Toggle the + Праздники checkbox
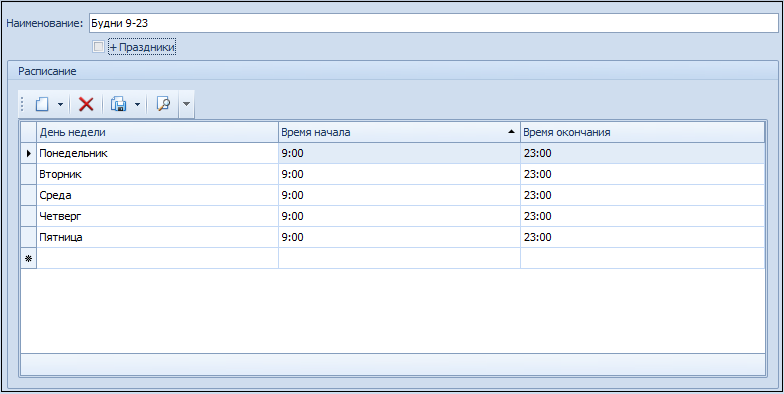The height and width of the screenshot is (394, 784). (x=98, y=47)
